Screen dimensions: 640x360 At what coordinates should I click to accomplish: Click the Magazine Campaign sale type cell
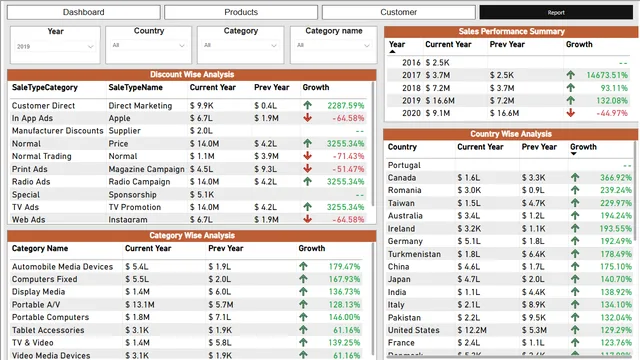point(146,169)
